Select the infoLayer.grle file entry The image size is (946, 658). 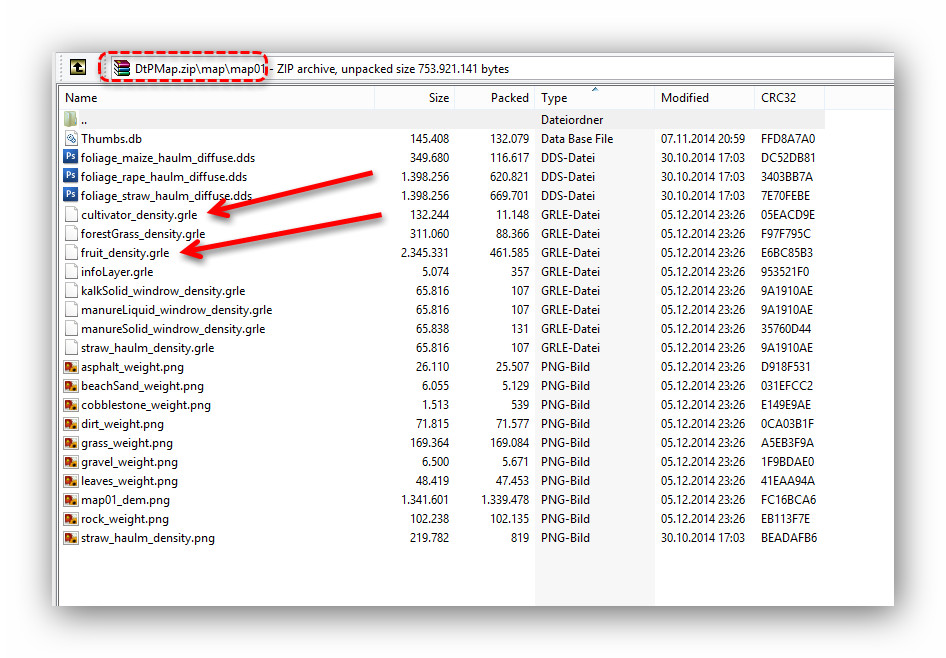pyautogui.click(x=117, y=272)
